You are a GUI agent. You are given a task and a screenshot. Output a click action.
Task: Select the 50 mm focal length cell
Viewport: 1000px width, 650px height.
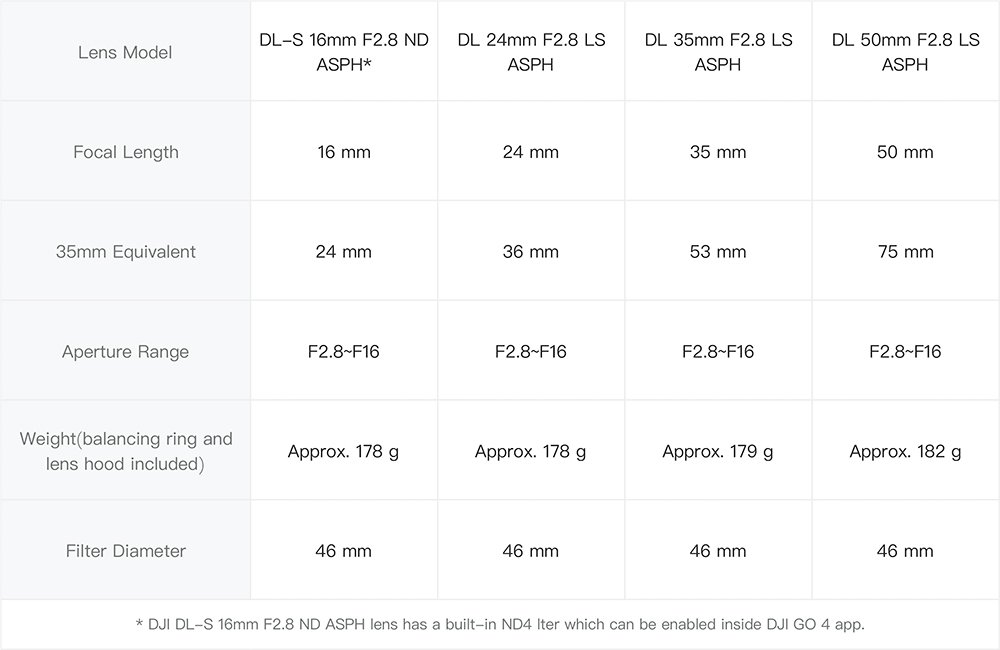coord(905,152)
